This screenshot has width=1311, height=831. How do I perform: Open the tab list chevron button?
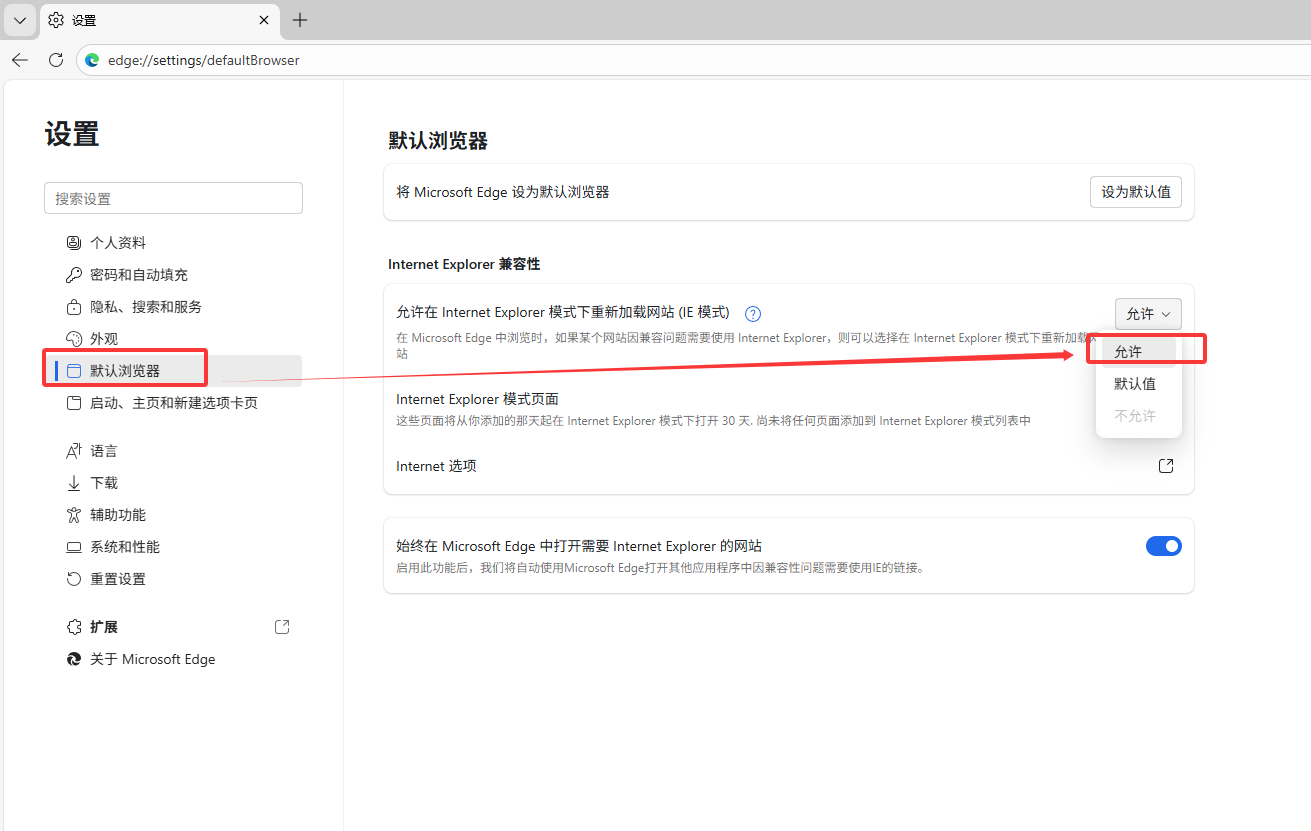click(20, 20)
